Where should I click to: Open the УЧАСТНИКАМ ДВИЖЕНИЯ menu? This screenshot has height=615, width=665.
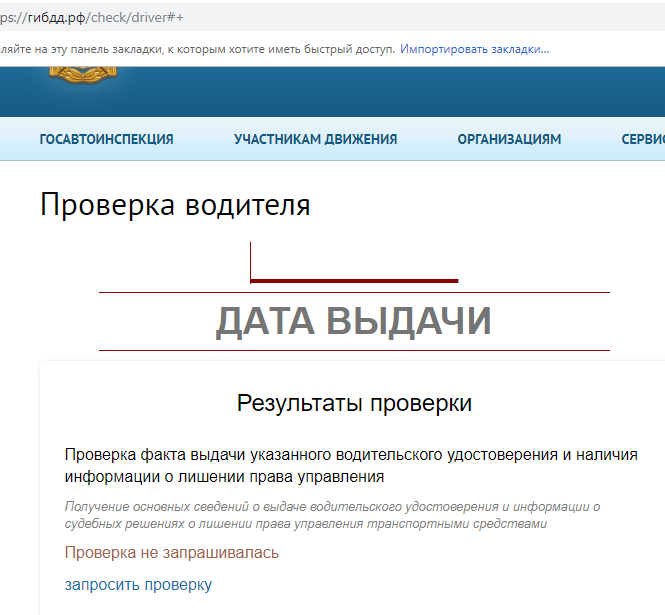click(x=315, y=140)
